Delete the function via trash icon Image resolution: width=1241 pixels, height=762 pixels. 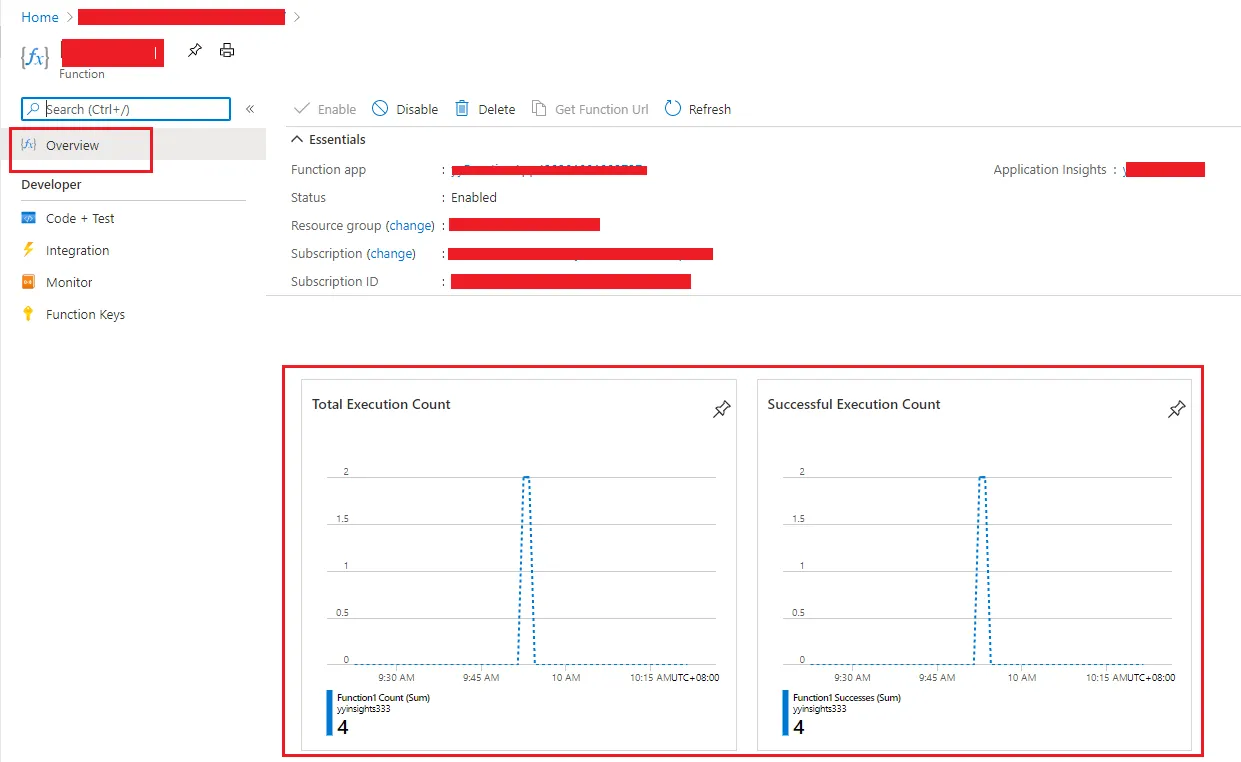[462, 108]
